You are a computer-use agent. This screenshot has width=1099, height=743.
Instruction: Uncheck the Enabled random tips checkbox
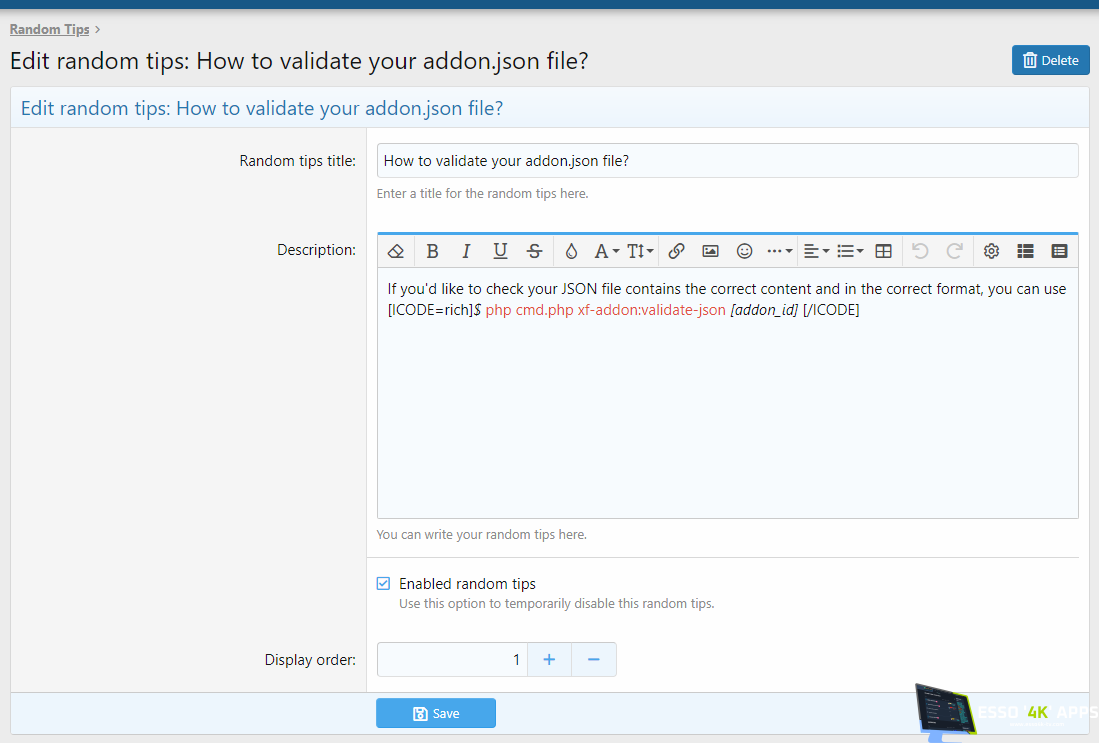[383, 583]
